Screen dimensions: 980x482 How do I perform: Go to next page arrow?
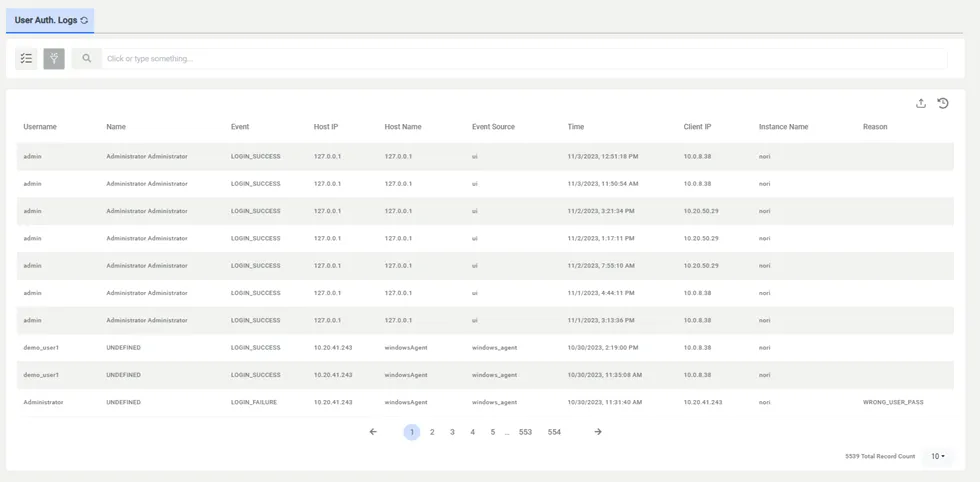598,432
